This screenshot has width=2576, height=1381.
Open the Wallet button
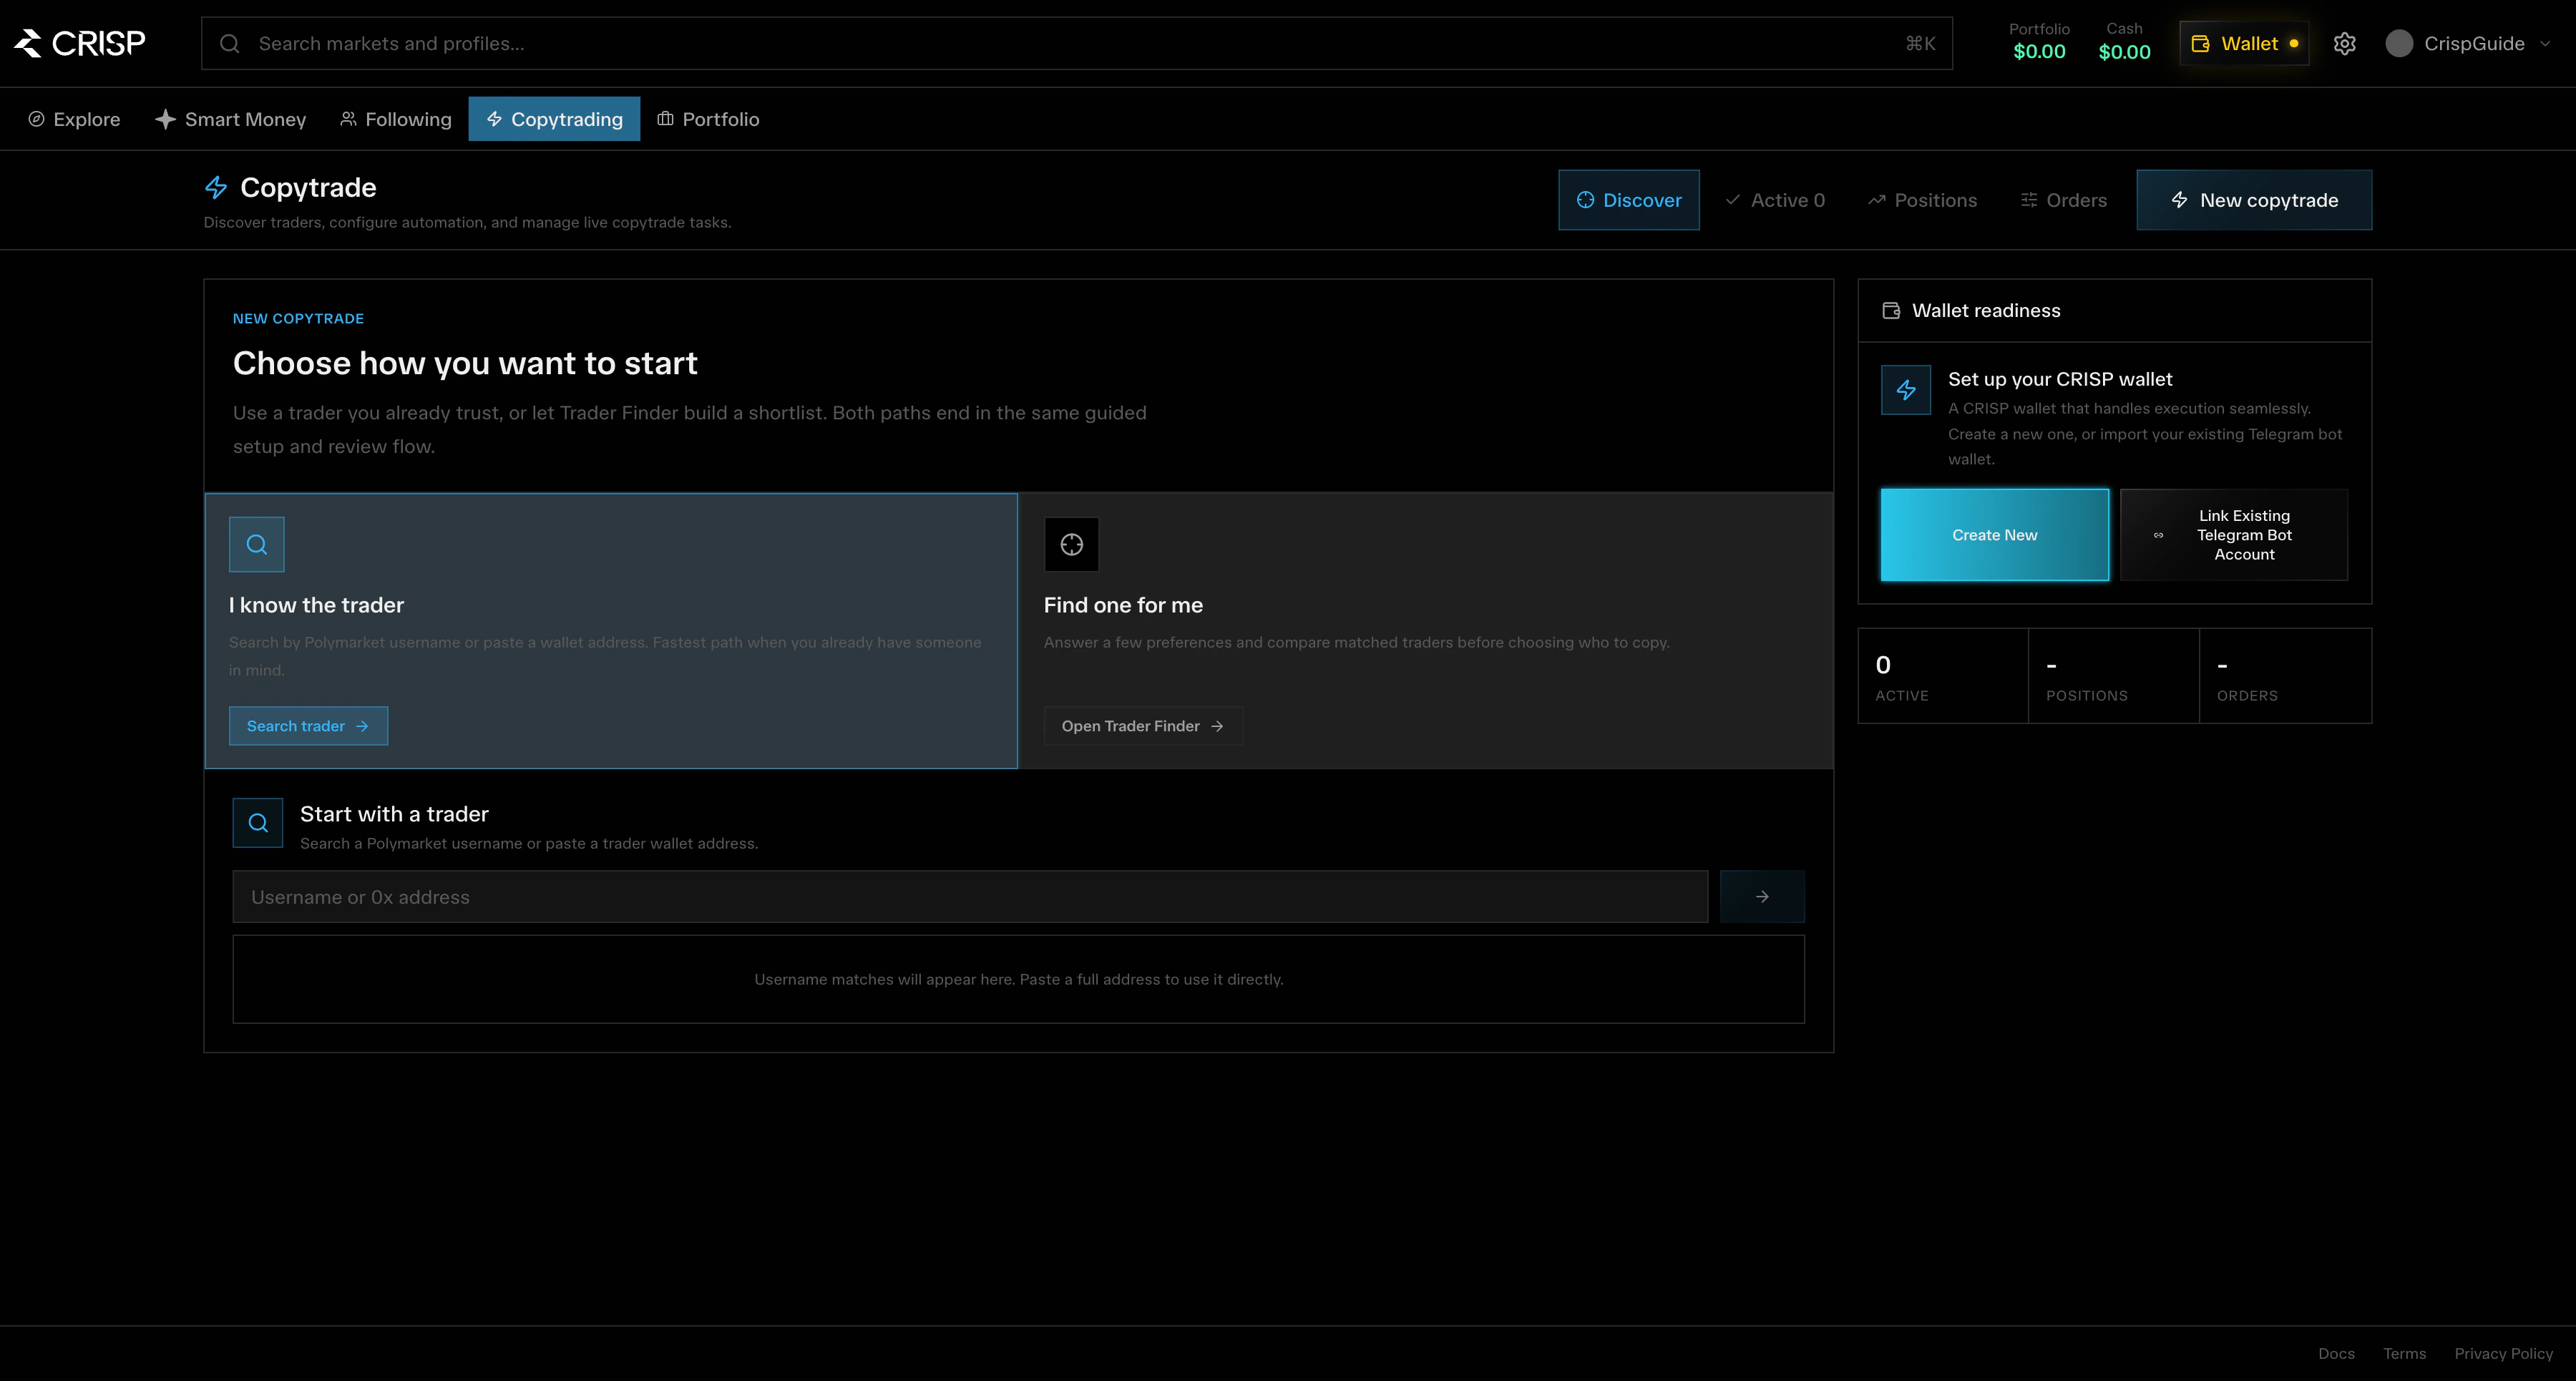click(2244, 43)
